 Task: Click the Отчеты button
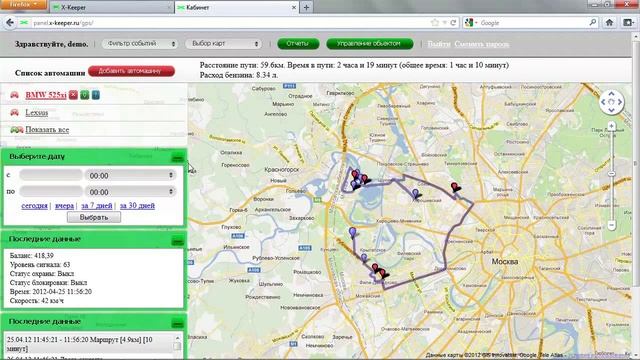tap(298, 44)
